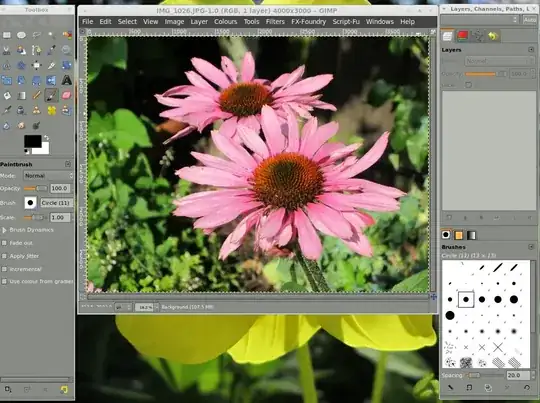The image size is (540, 403).
Task: Select the Pencil tool
Action: [x=37, y=95]
